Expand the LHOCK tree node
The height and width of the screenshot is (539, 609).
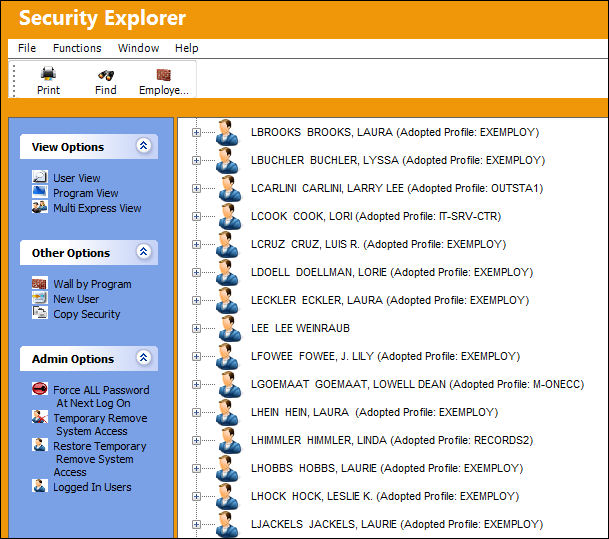pos(197,496)
